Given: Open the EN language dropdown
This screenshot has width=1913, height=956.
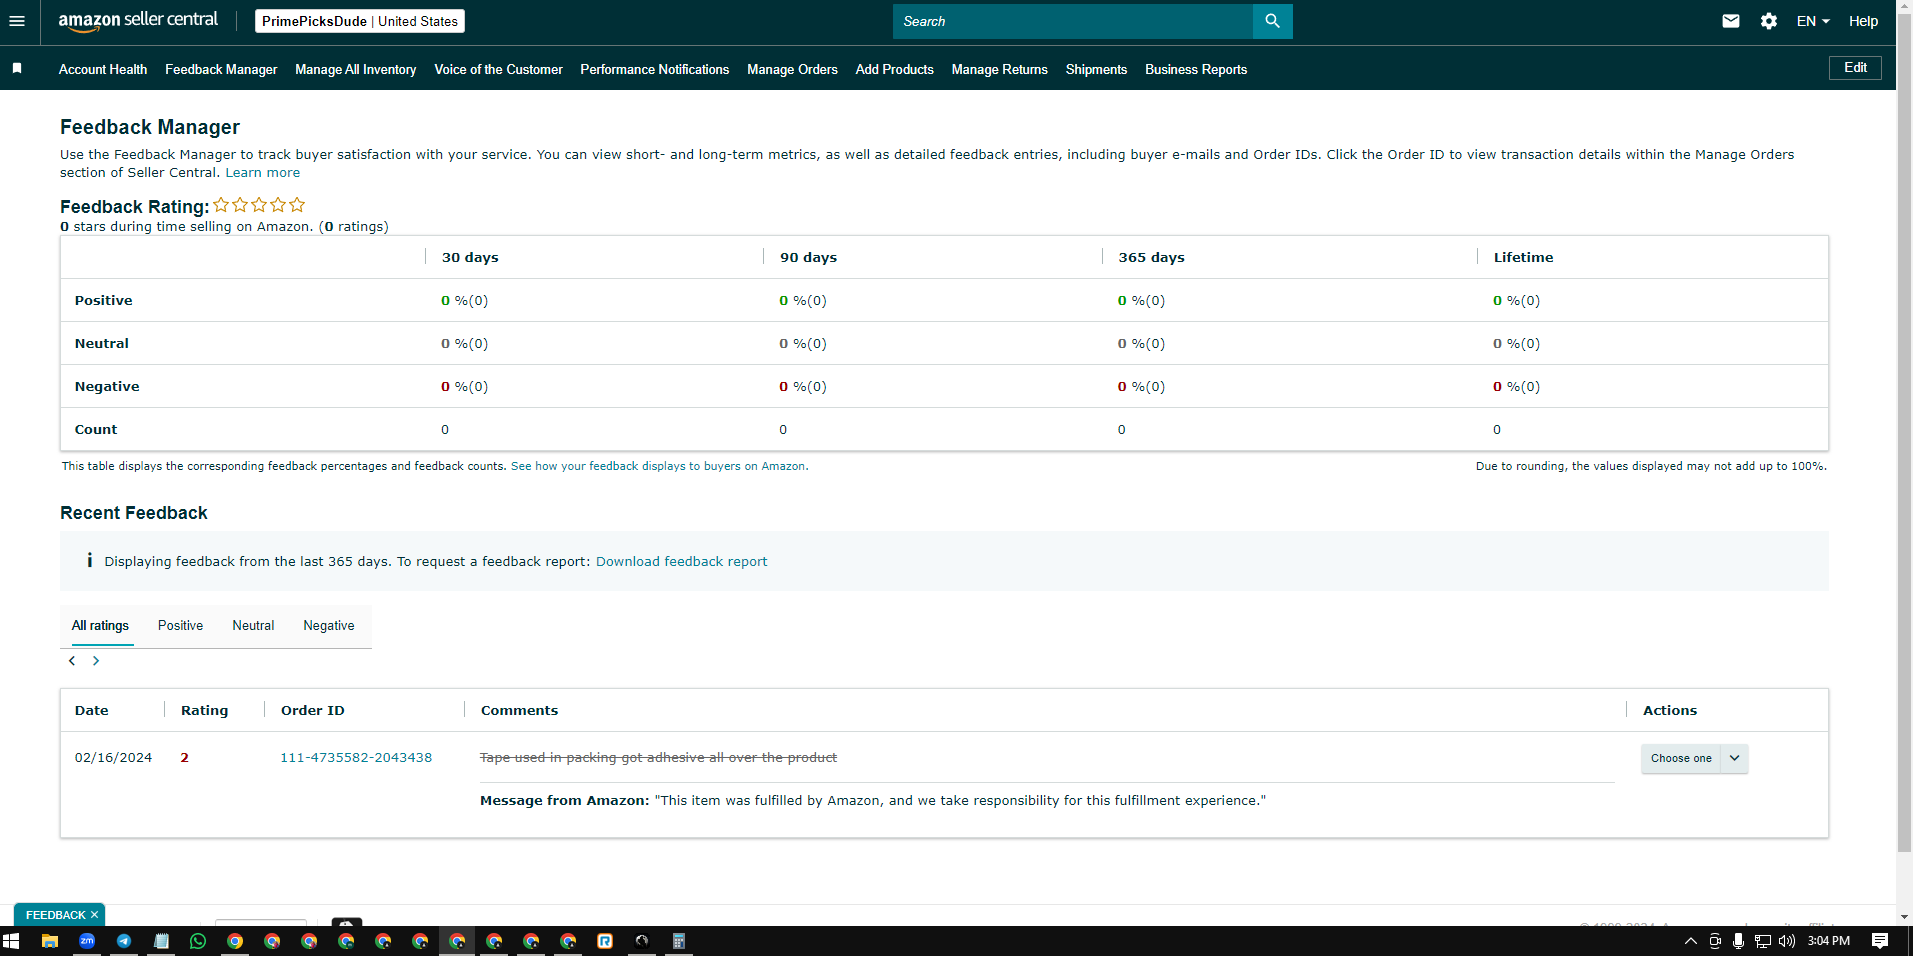Looking at the screenshot, I should (1813, 21).
